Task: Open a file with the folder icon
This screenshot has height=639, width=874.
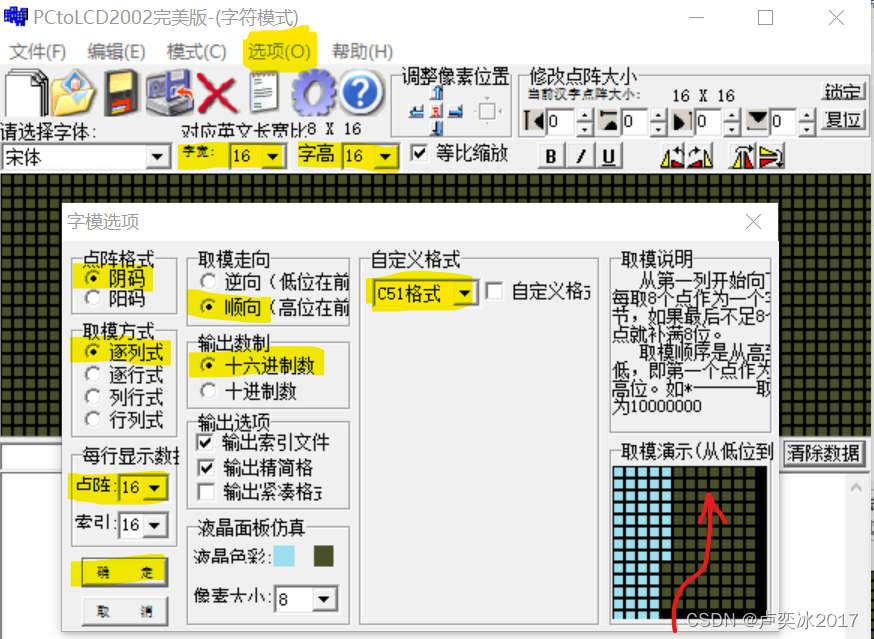Action: pos(74,93)
